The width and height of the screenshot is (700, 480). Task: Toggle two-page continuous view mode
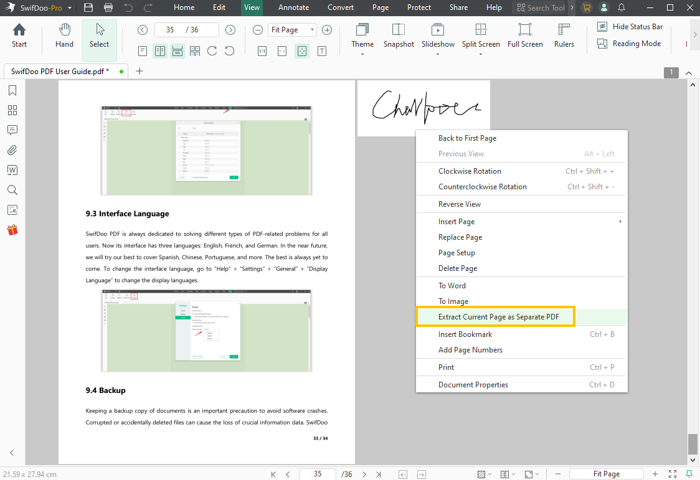195,51
